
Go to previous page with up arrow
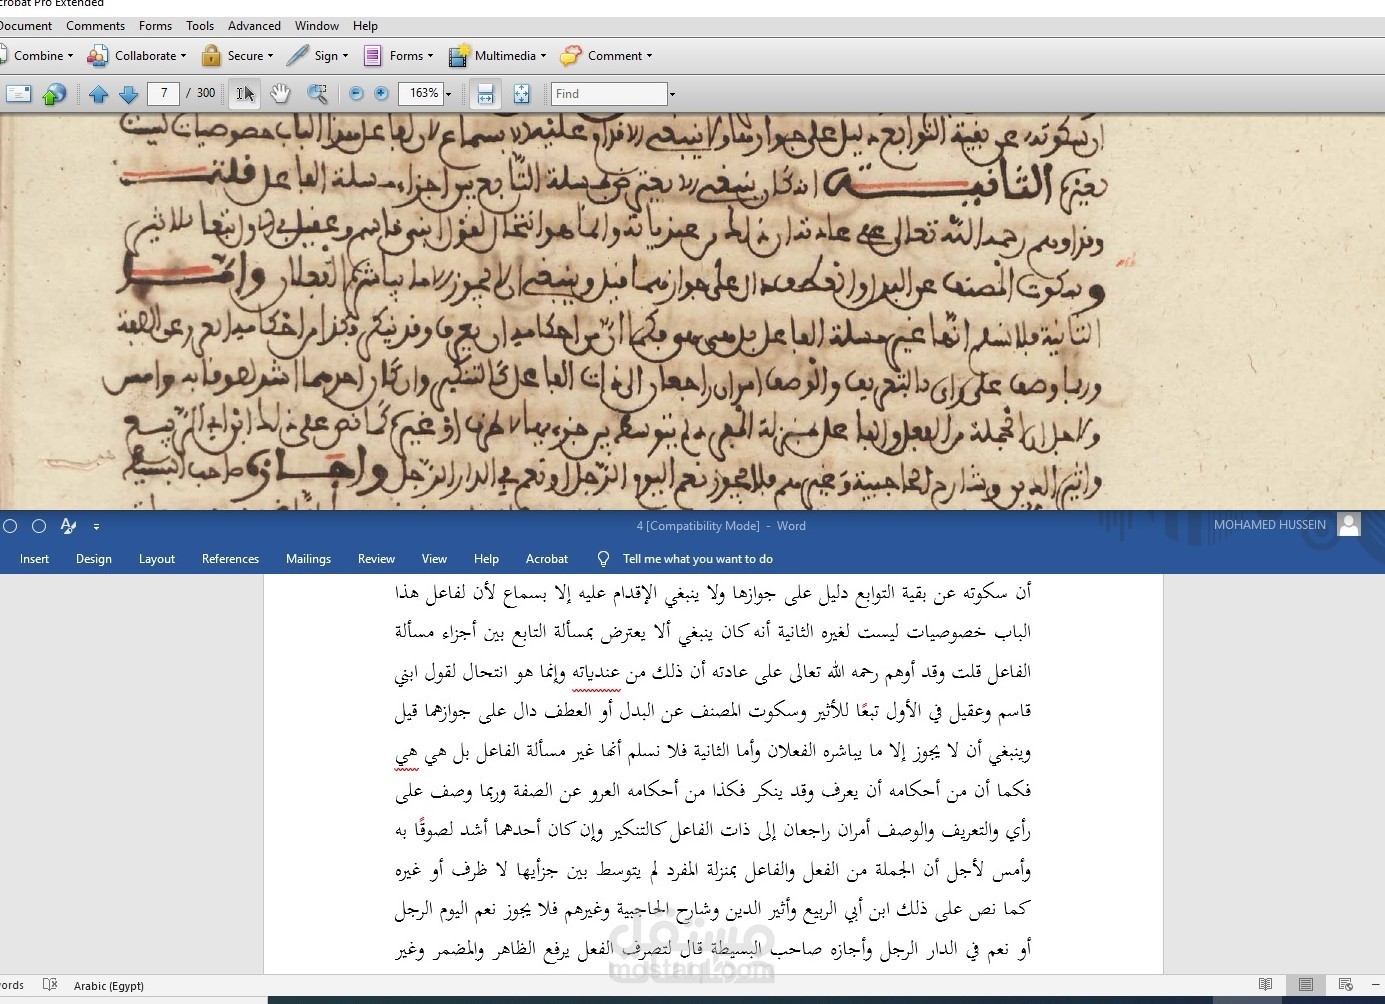click(x=98, y=94)
